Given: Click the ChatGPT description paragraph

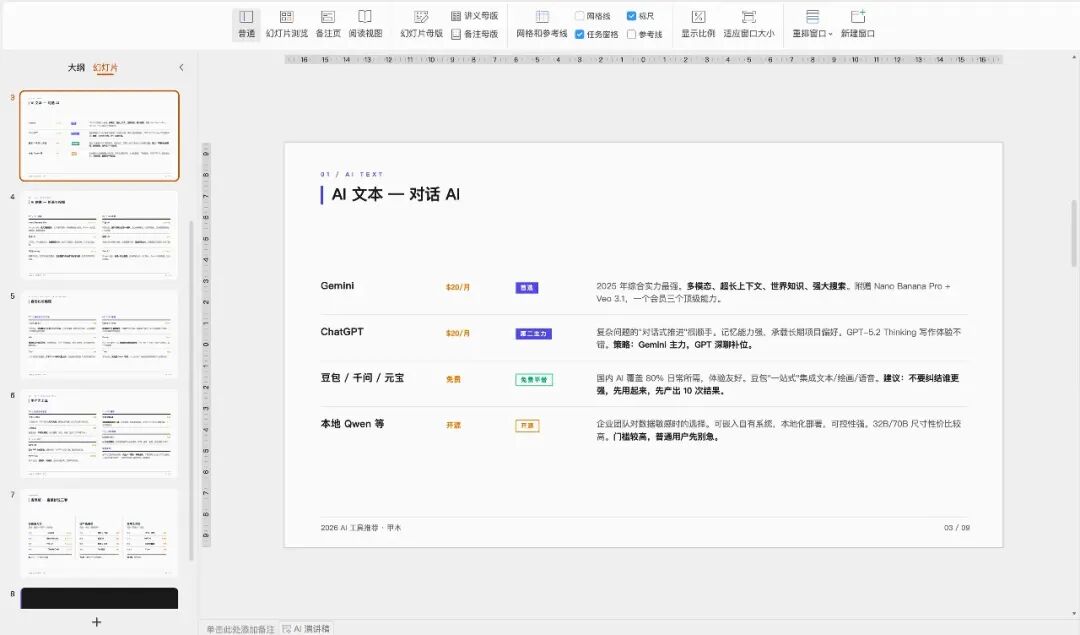Looking at the screenshot, I should click(x=778, y=338).
